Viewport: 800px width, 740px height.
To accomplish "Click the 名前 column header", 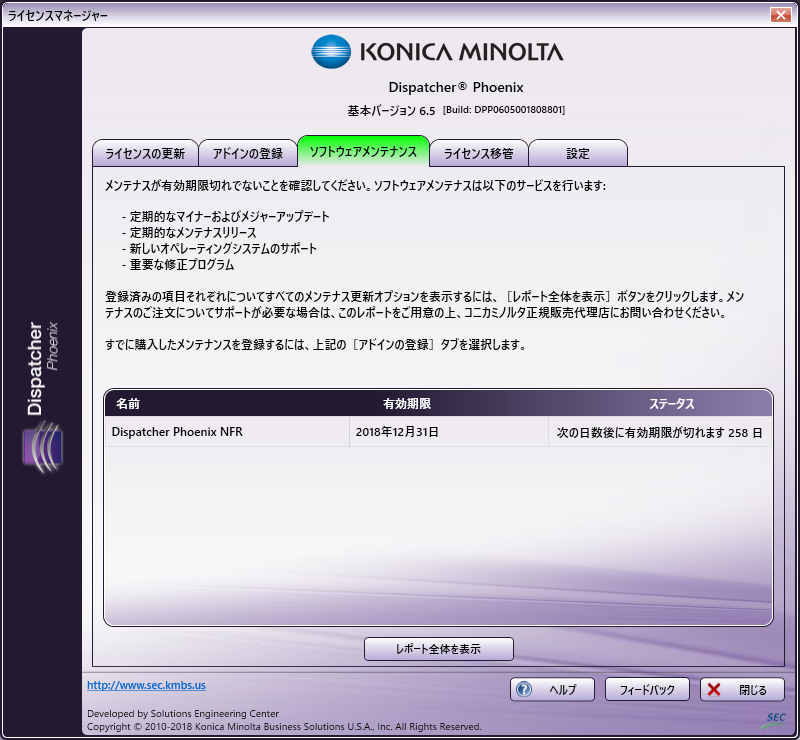I will click(x=128, y=404).
